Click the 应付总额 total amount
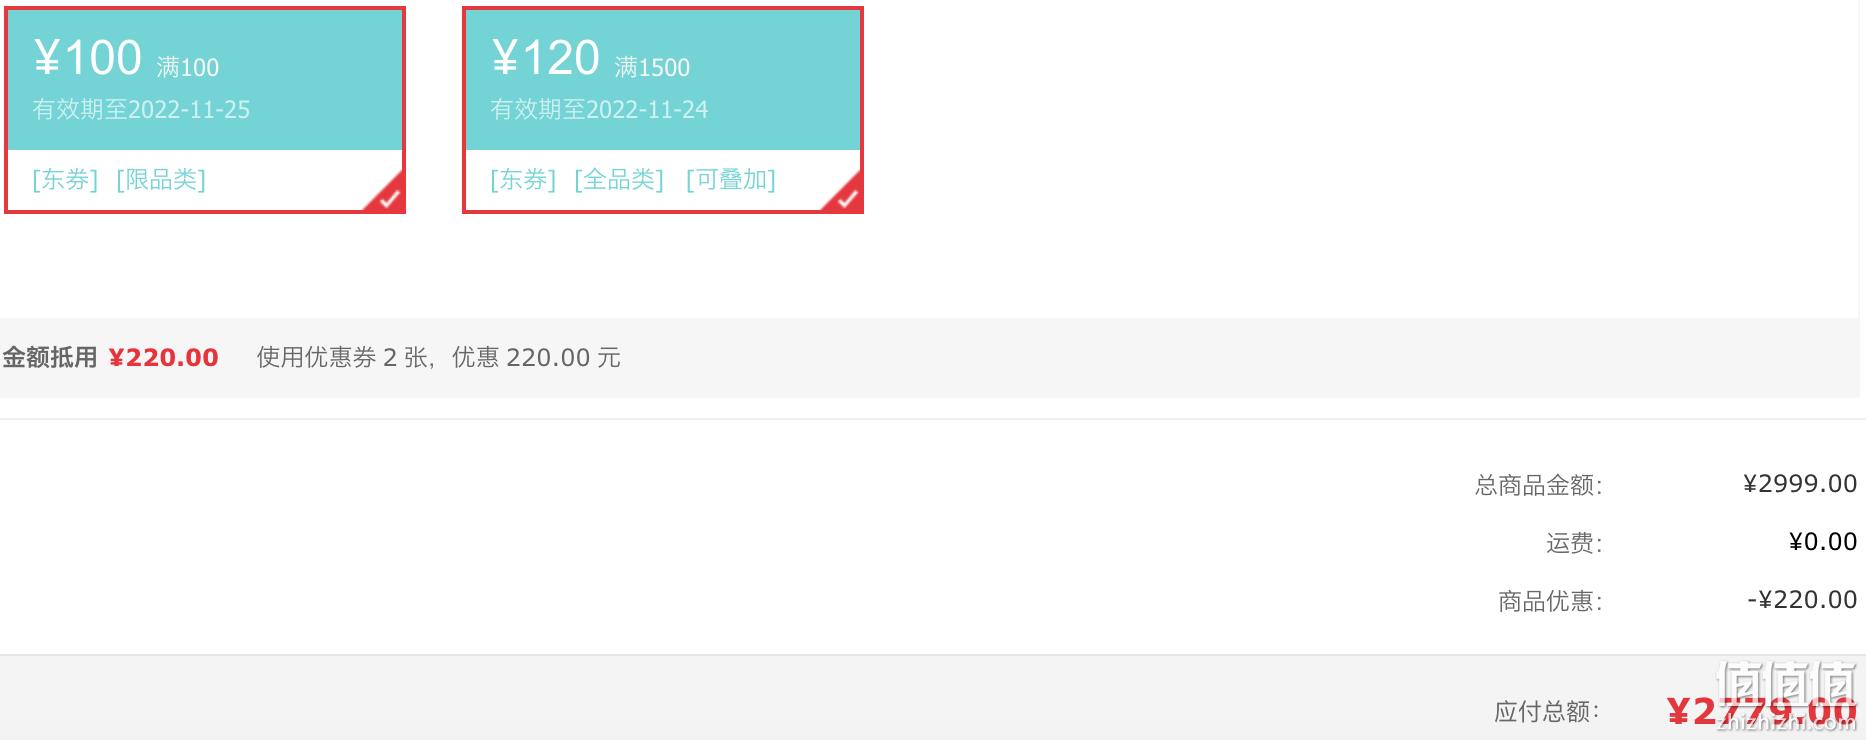The height and width of the screenshot is (740, 1866). tap(1762, 711)
